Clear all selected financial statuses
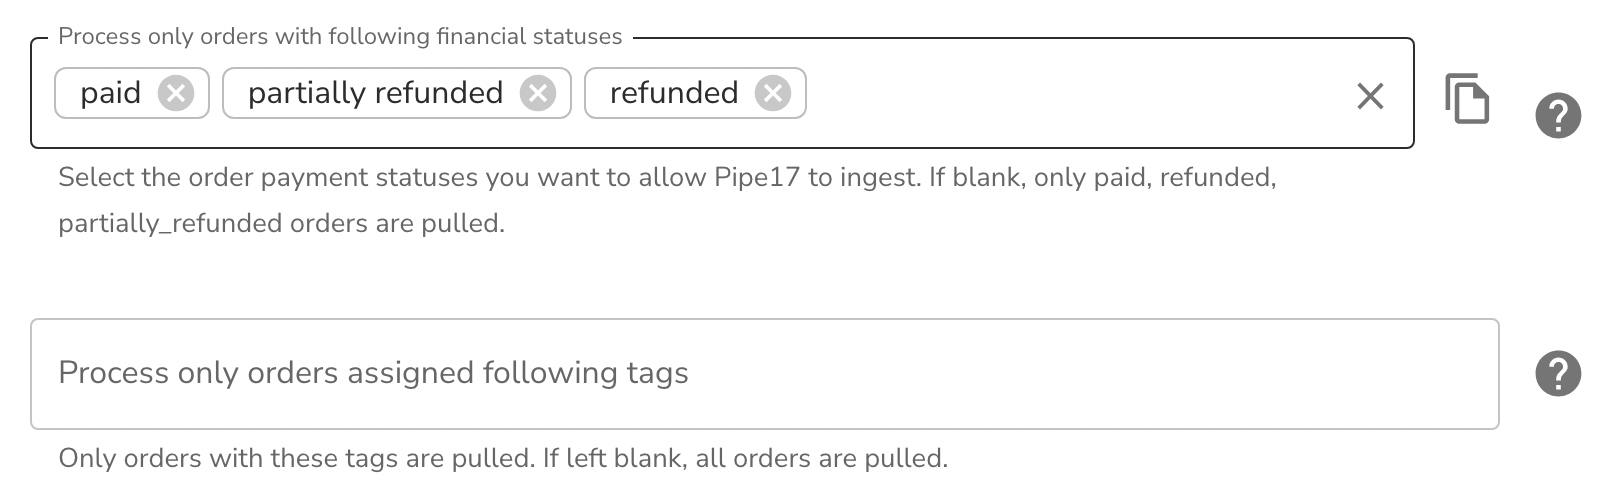The image size is (1604, 498). (1370, 96)
